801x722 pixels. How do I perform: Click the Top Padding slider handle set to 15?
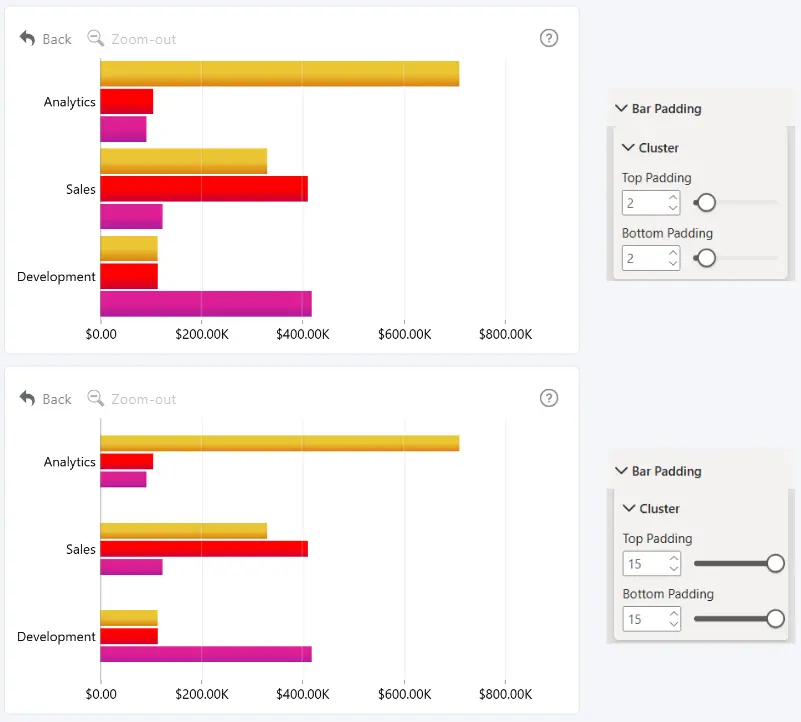tap(775, 564)
